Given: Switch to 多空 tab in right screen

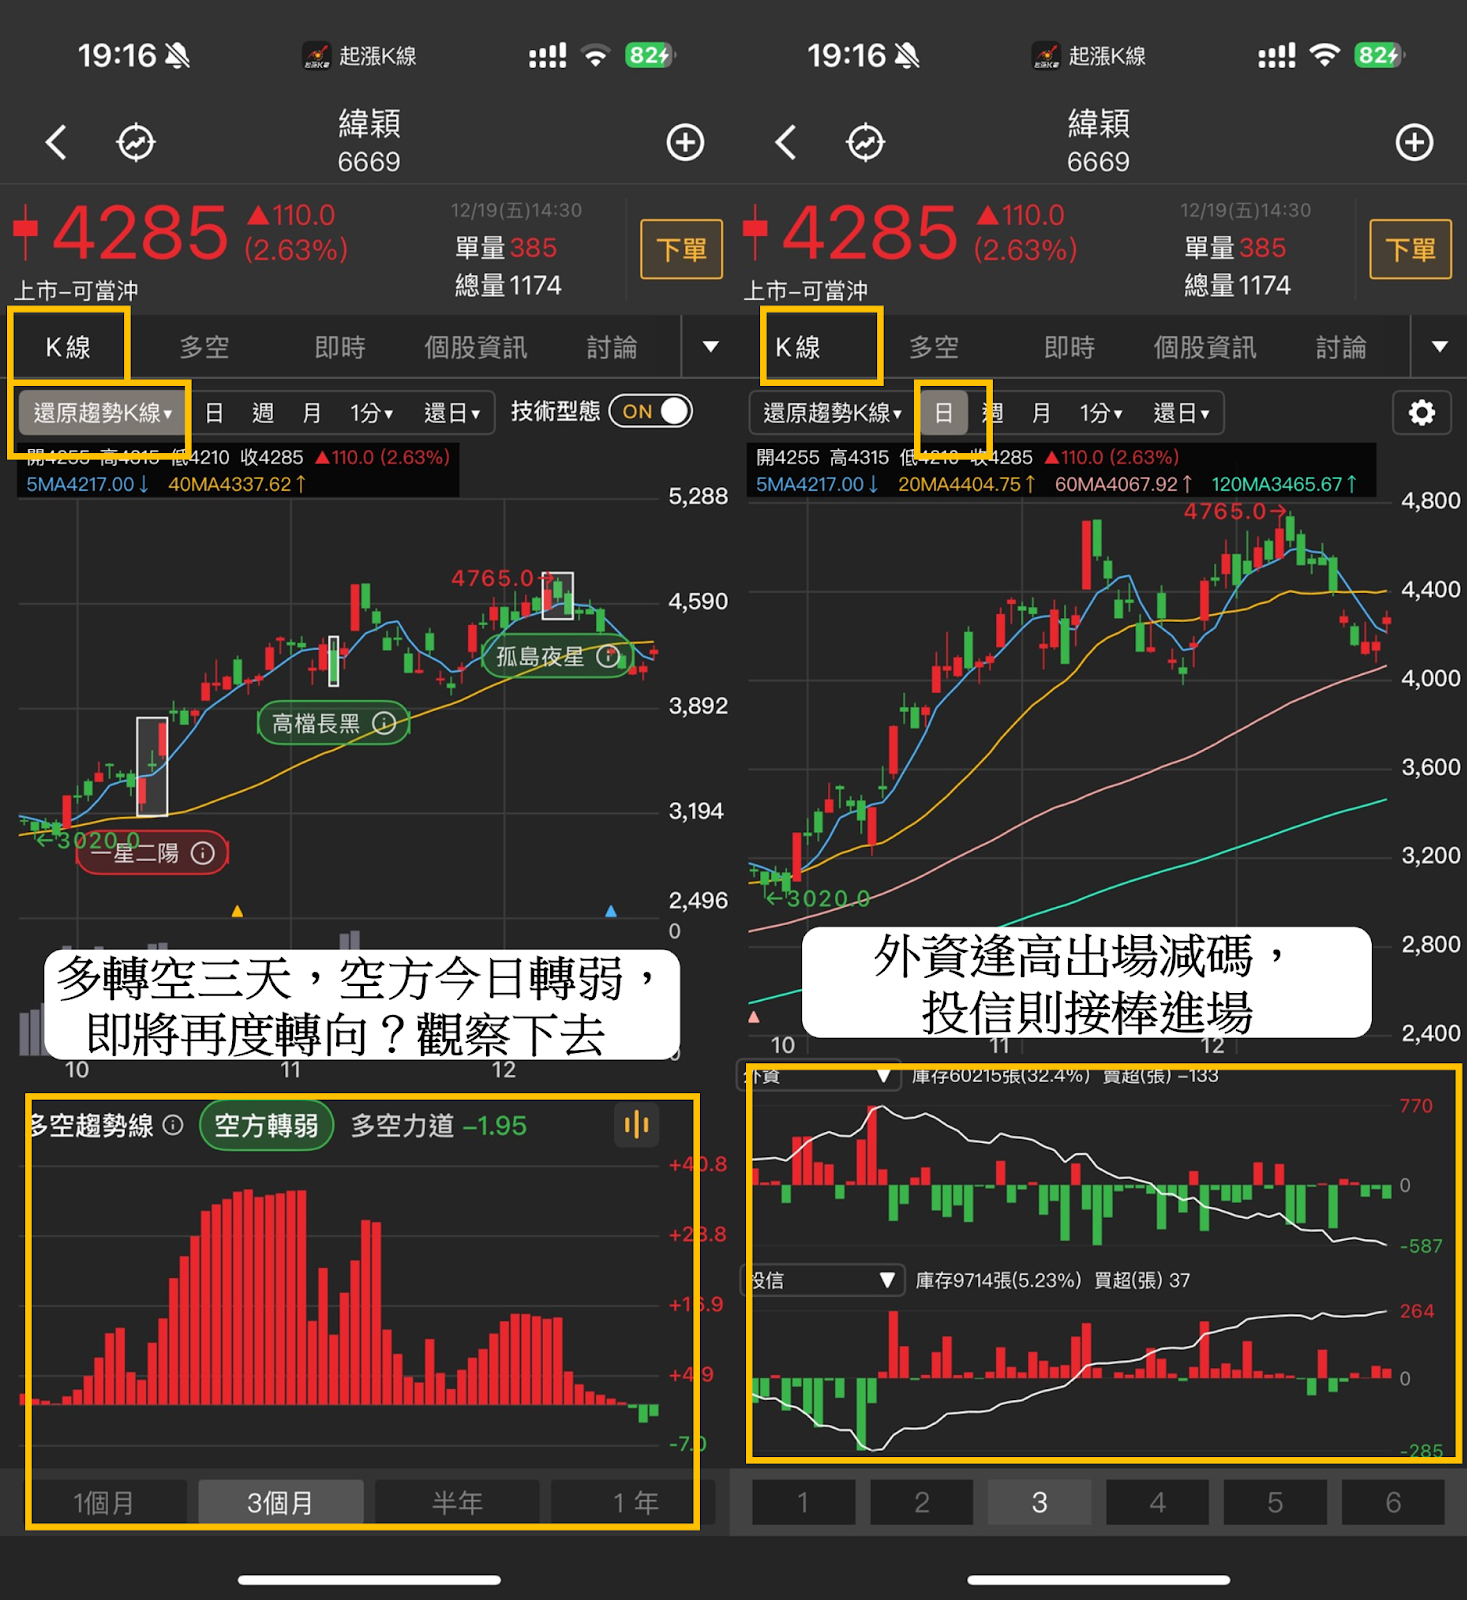Looking at the screenshot, I should (934, 347).
